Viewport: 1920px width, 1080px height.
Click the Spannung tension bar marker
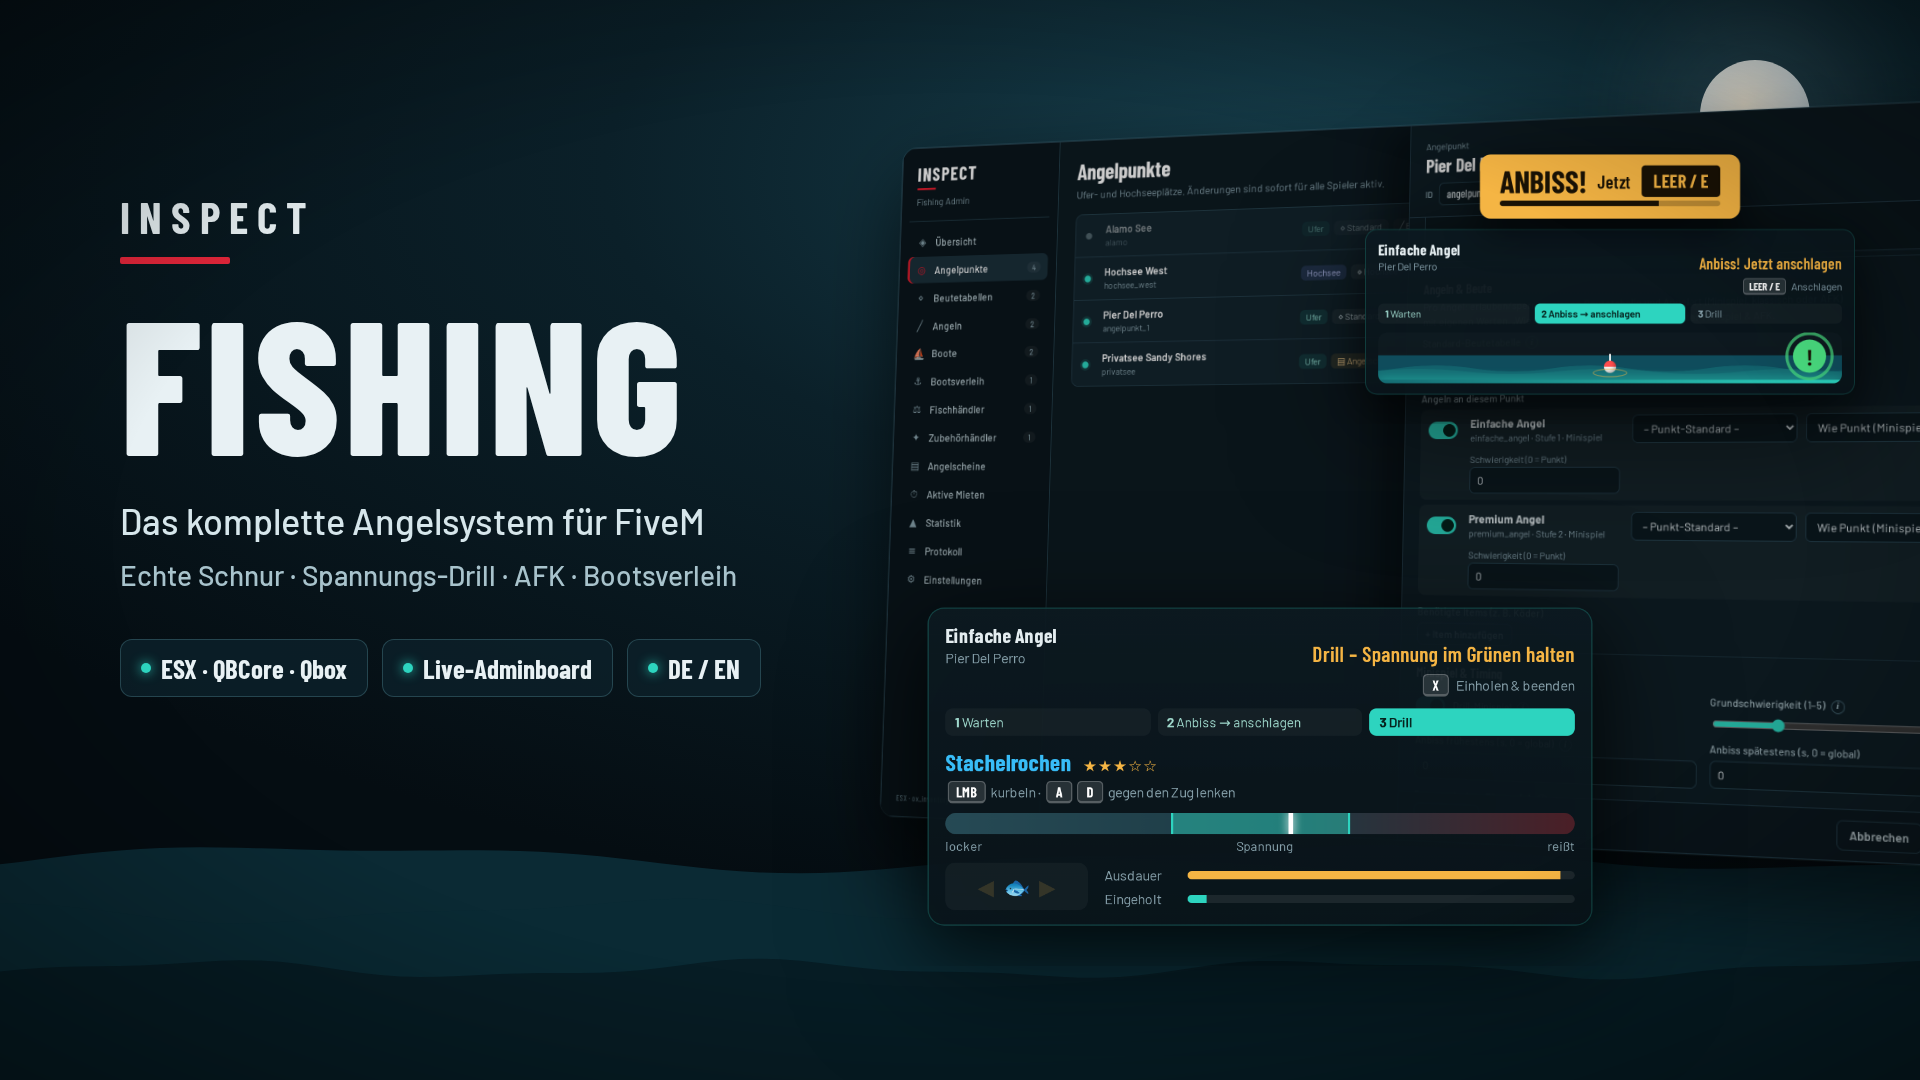tap(1291, 823)
